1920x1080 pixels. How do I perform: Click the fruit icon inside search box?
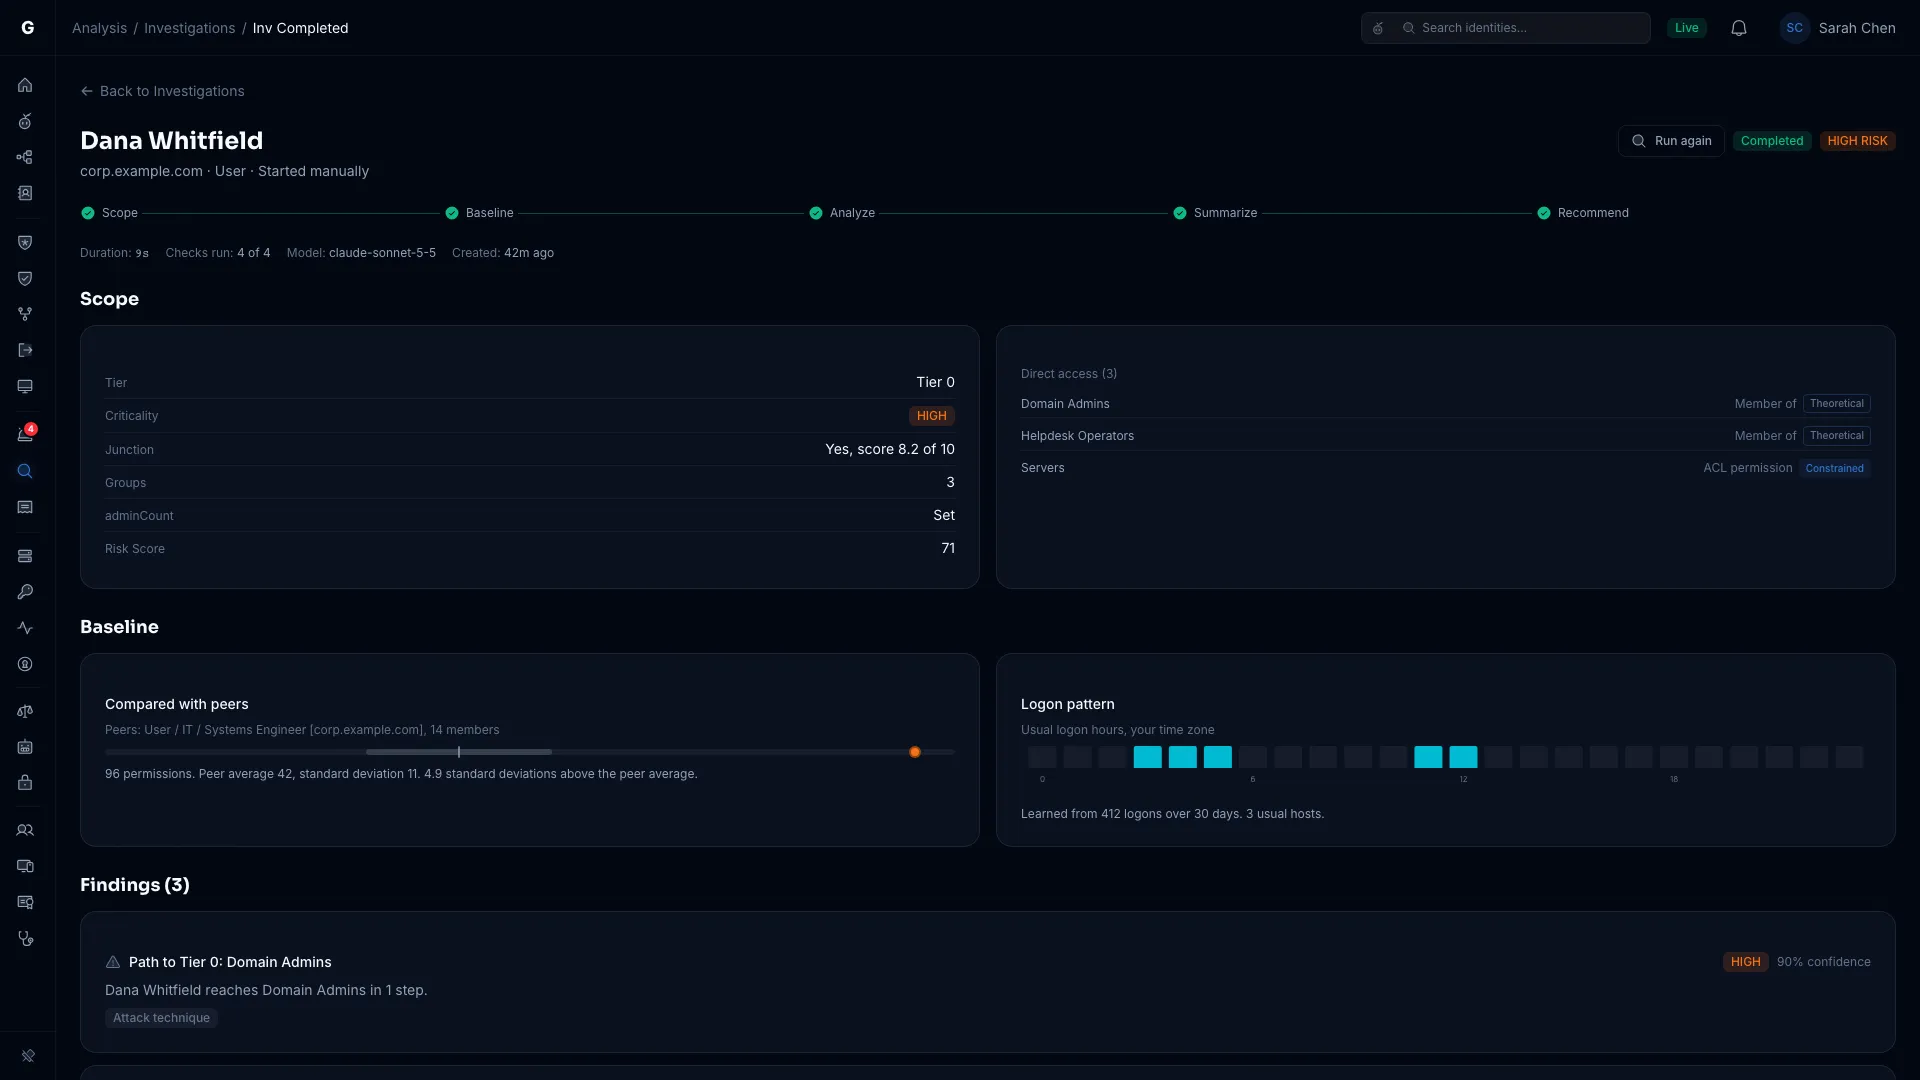pos(1378,28)
